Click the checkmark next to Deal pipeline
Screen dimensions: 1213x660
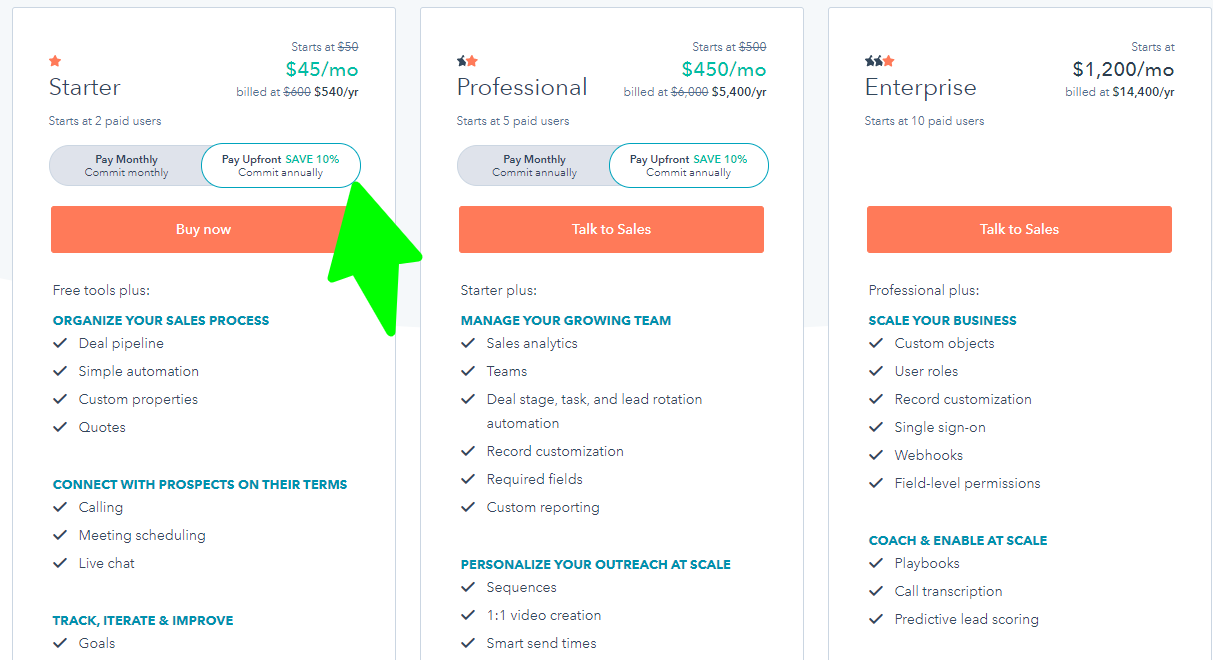[x=60, y=343]
